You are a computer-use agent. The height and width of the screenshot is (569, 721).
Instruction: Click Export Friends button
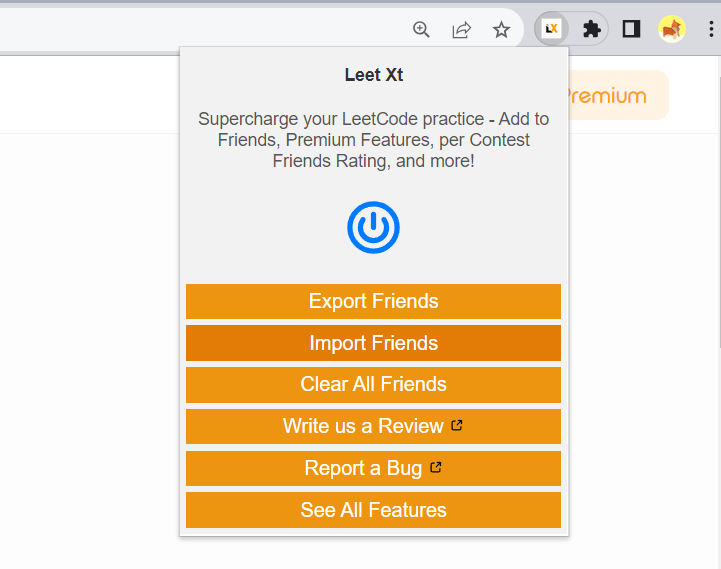373,301
